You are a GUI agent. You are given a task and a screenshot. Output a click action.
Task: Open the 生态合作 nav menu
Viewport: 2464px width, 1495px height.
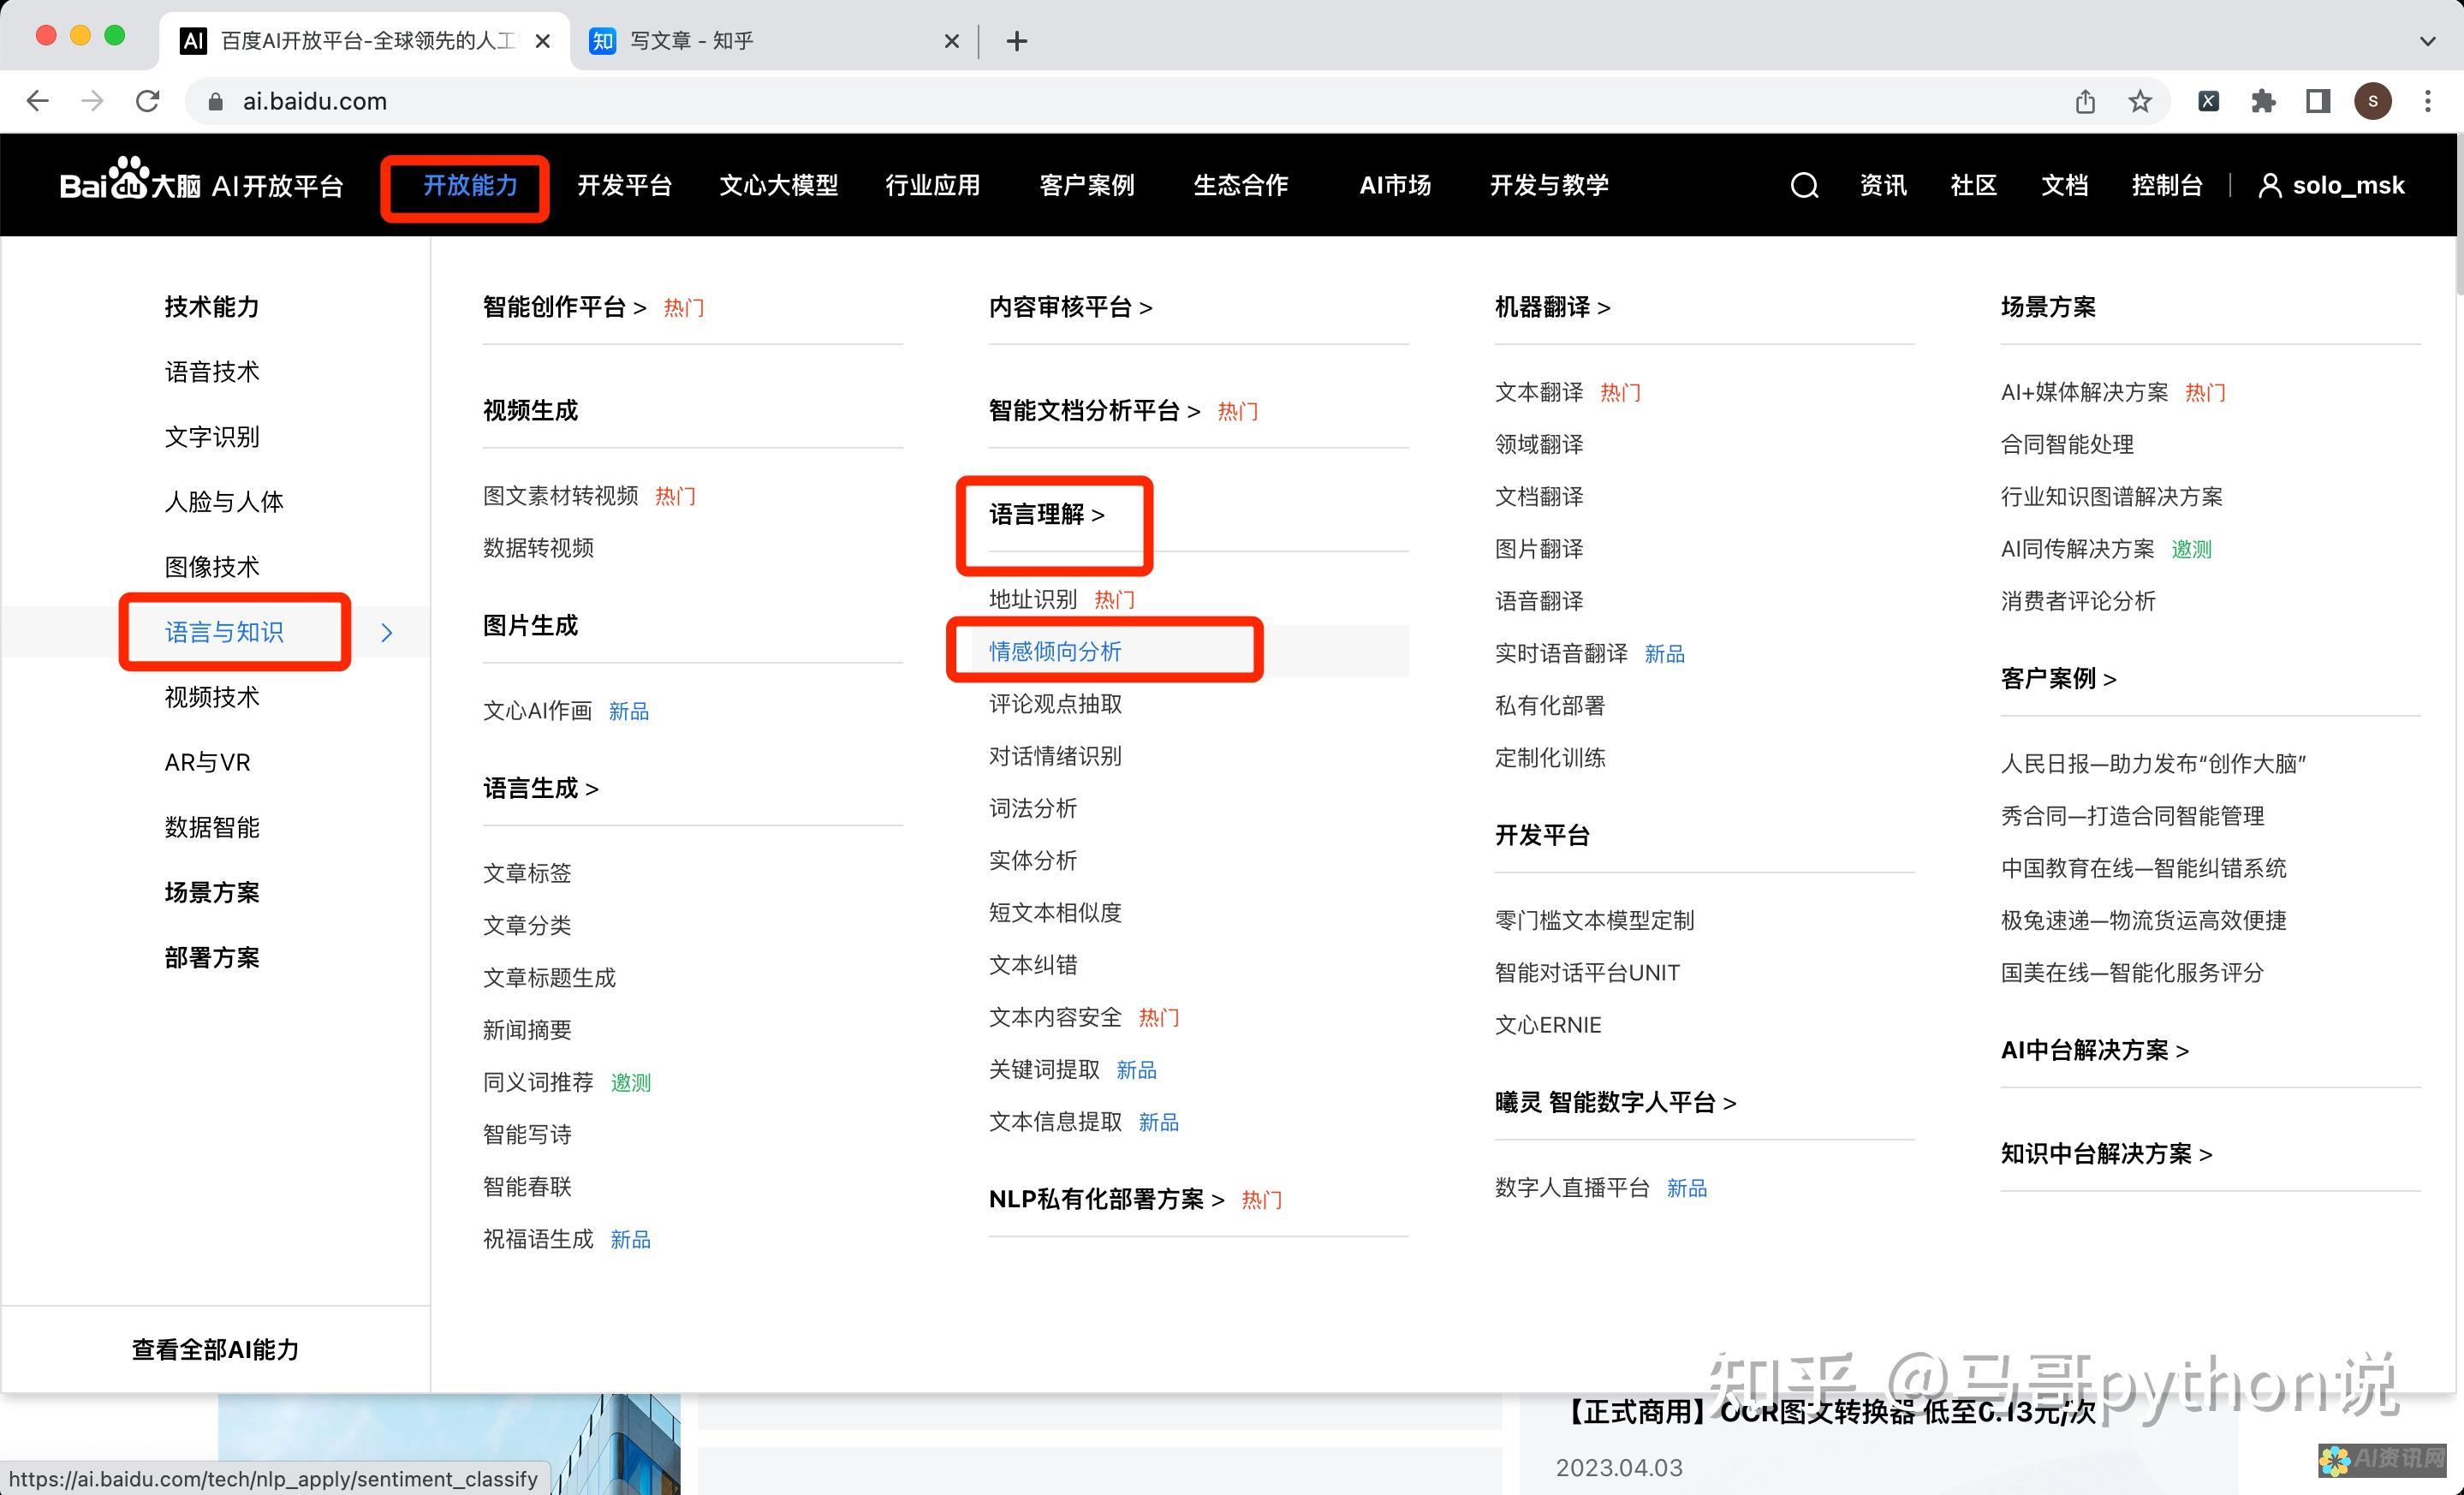pyautogui.click(x=1240, y=185)
